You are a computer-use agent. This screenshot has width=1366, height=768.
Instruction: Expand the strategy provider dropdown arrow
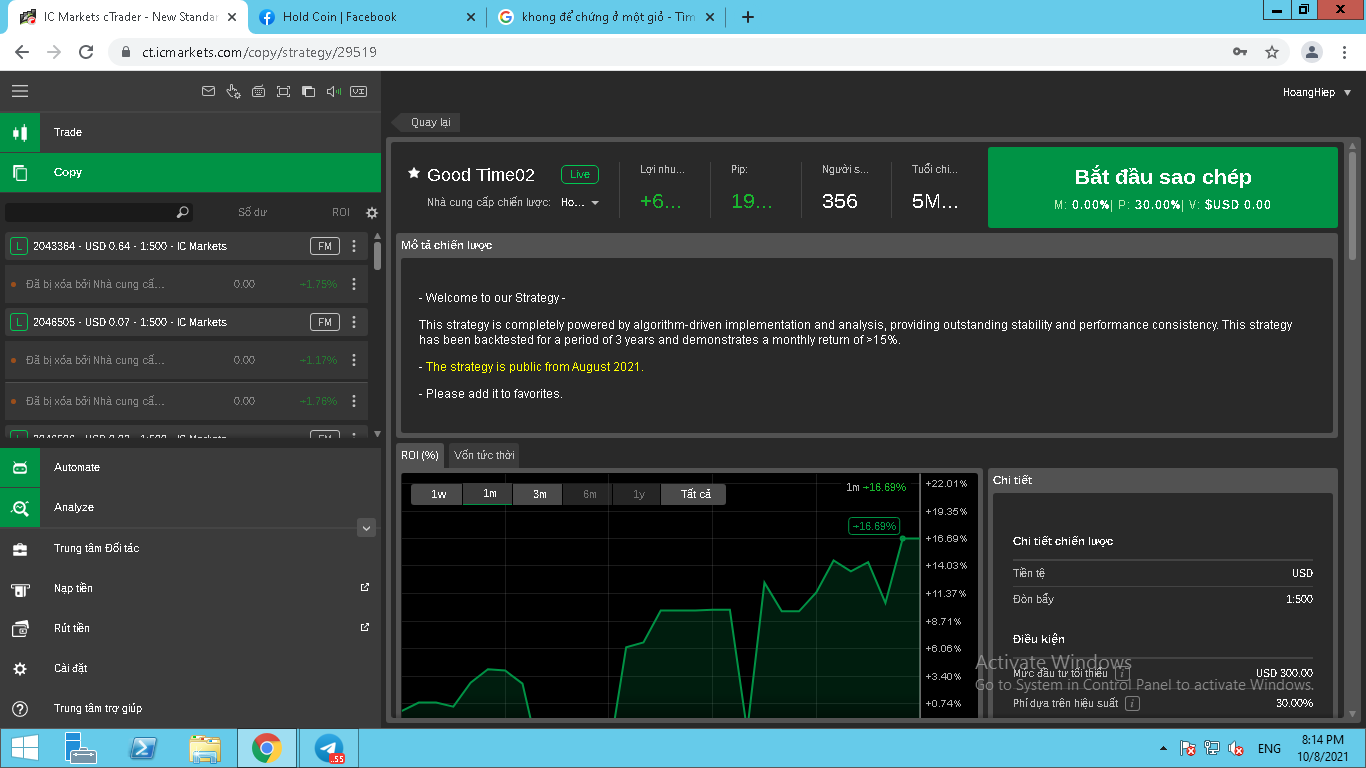(x=595, y=203)
